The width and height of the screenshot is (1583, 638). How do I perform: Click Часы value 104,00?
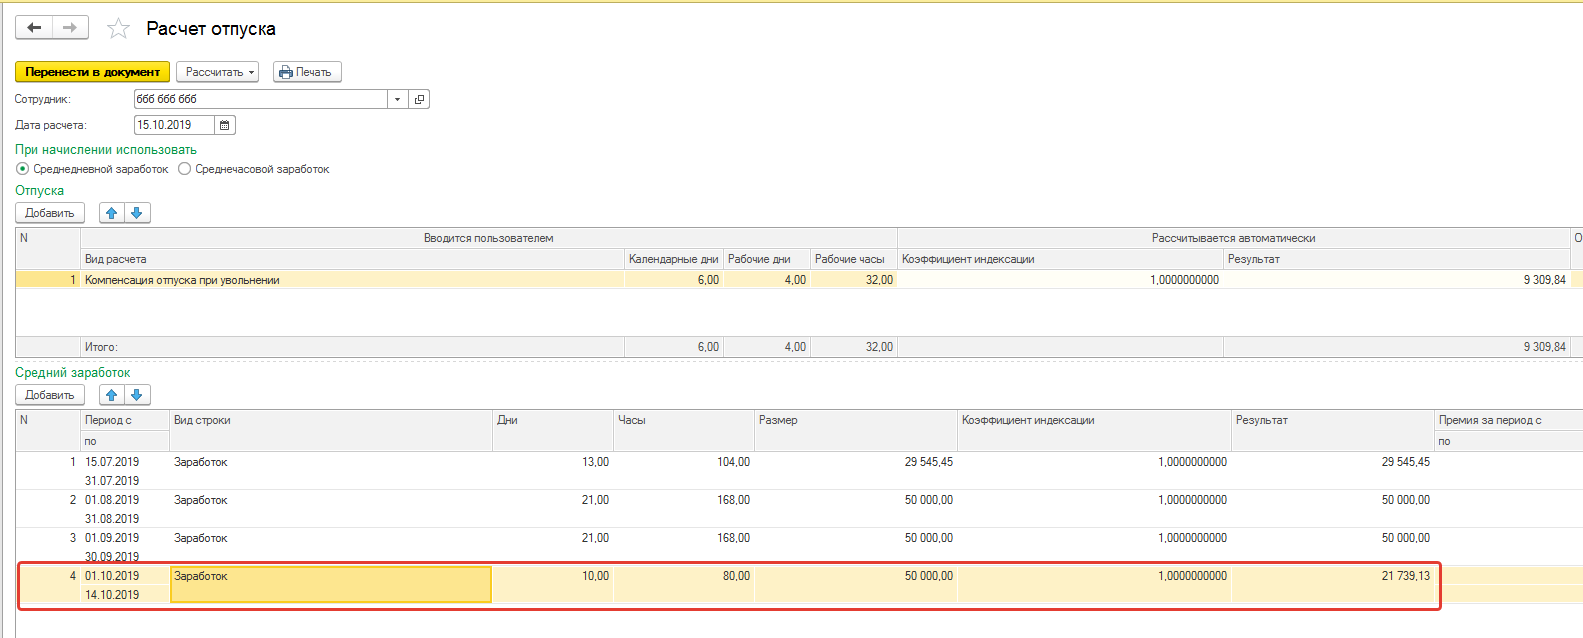click(733, 462)
